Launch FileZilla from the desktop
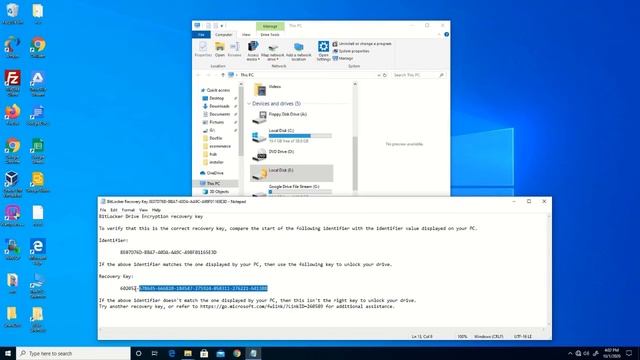The width and height of the screenshot is (640, 360). tap(13, 82)
